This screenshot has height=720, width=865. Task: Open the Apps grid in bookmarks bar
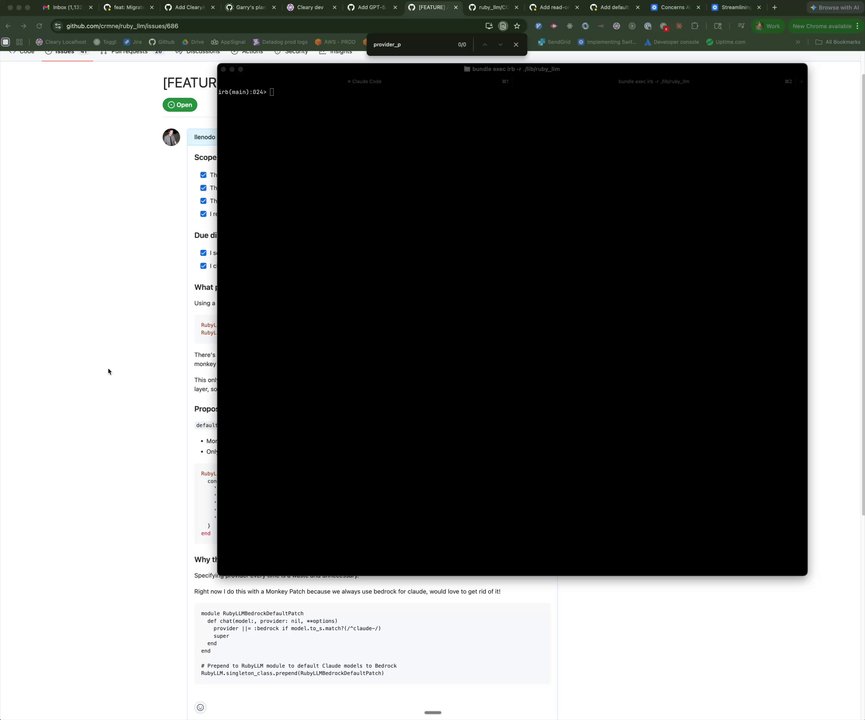pyautogui.click(x=6, y=42)
